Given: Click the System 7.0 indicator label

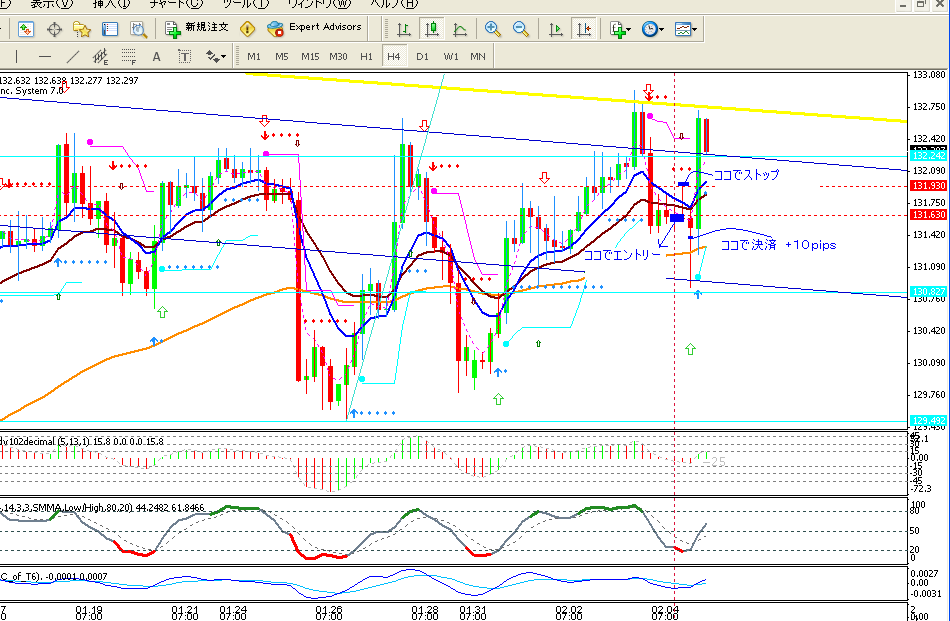Looking at the screenshot, I should (x=39, y=90).
